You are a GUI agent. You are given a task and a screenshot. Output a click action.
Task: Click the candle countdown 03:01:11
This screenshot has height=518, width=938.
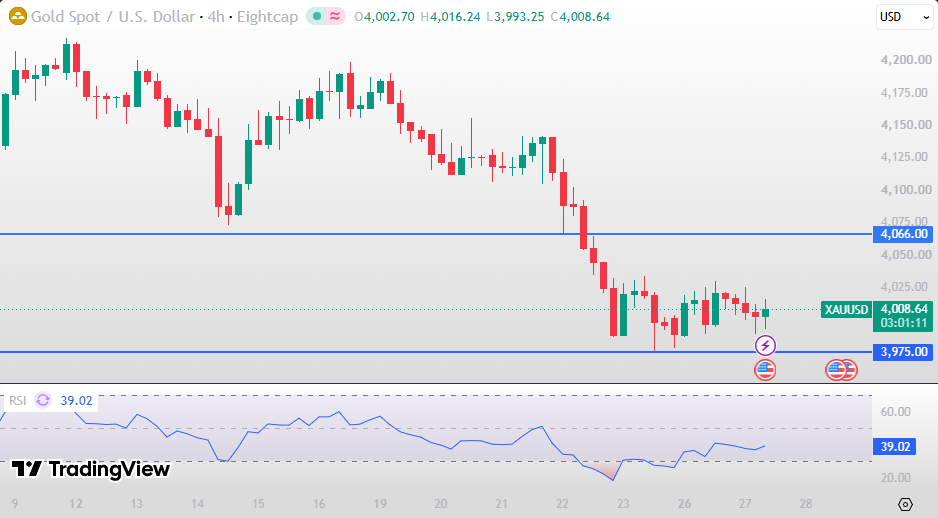(904, 323)
